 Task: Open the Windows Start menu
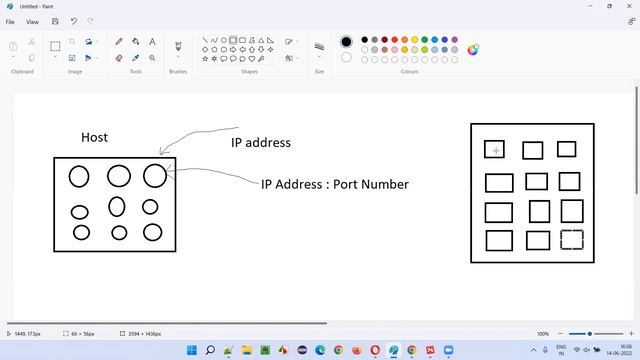tap(191, 350)
